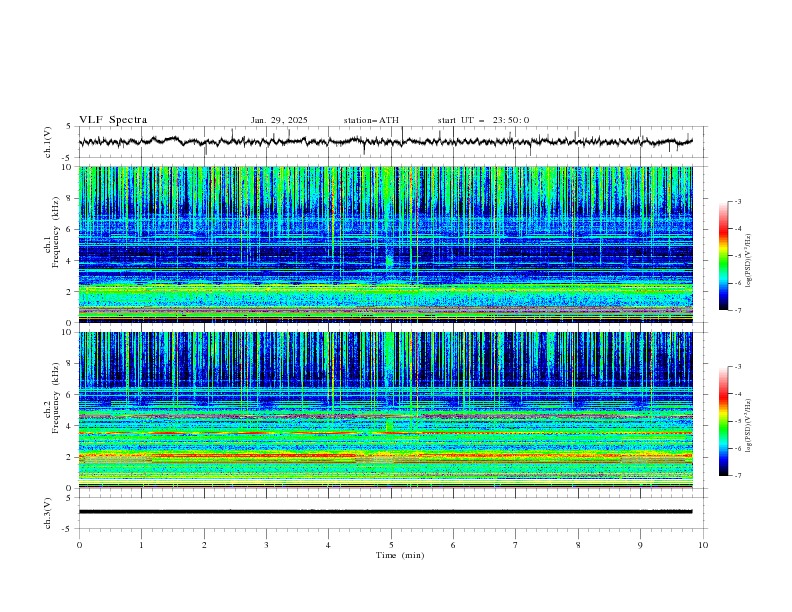The width and height of the screenshot is (792, 612).
Task: Click time axis tick label "1"
Action: click(141, 545)
